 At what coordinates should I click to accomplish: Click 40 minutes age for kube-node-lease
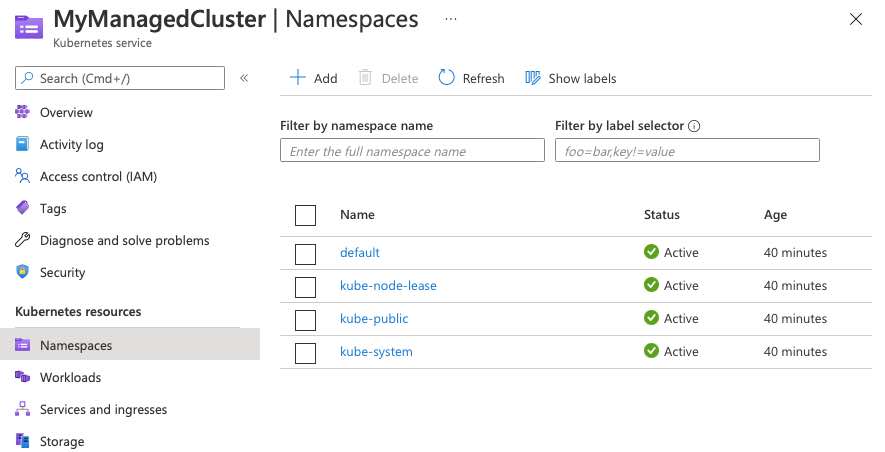pos(795,286)
